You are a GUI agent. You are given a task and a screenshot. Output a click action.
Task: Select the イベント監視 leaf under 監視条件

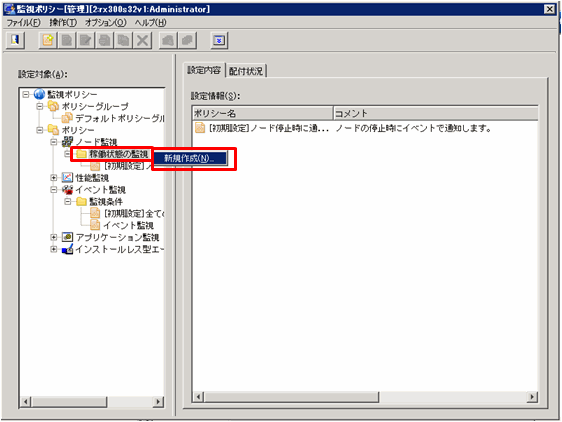pyautogui.click(x=128, y=225)
